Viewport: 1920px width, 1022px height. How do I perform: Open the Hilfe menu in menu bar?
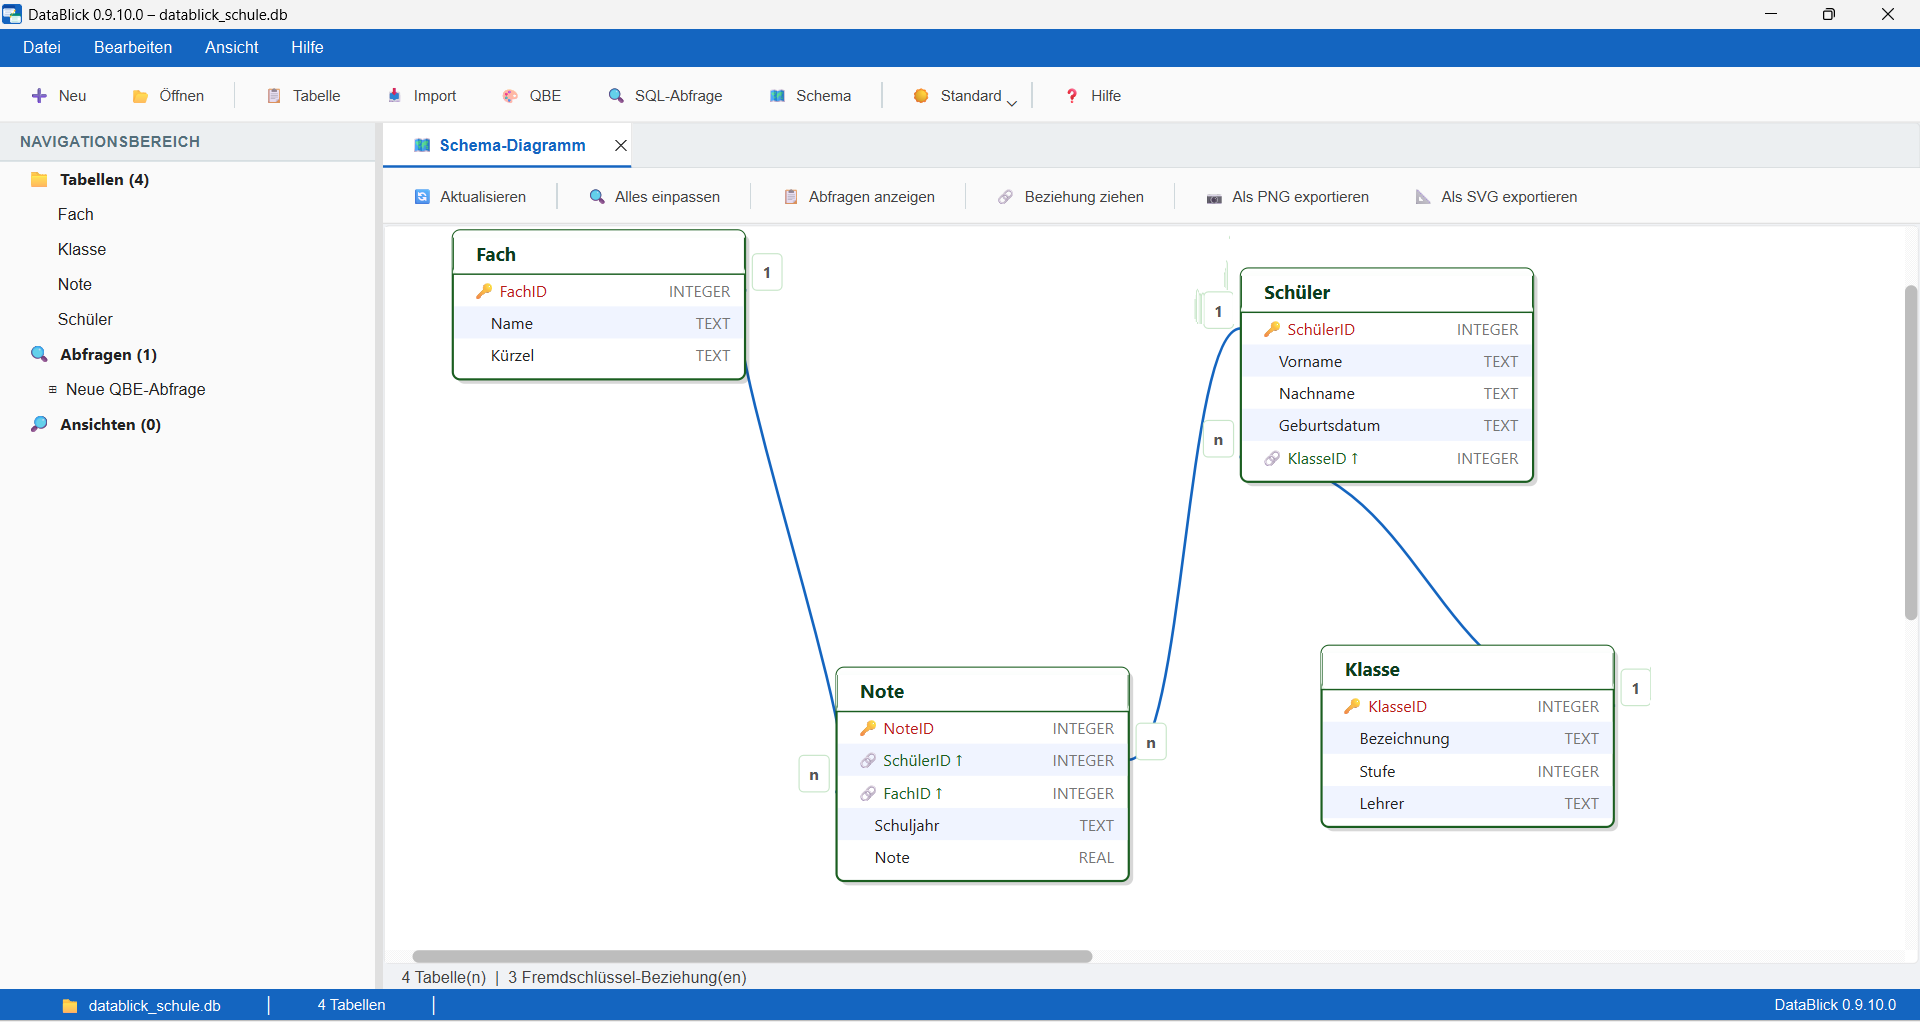pos(307,47)
